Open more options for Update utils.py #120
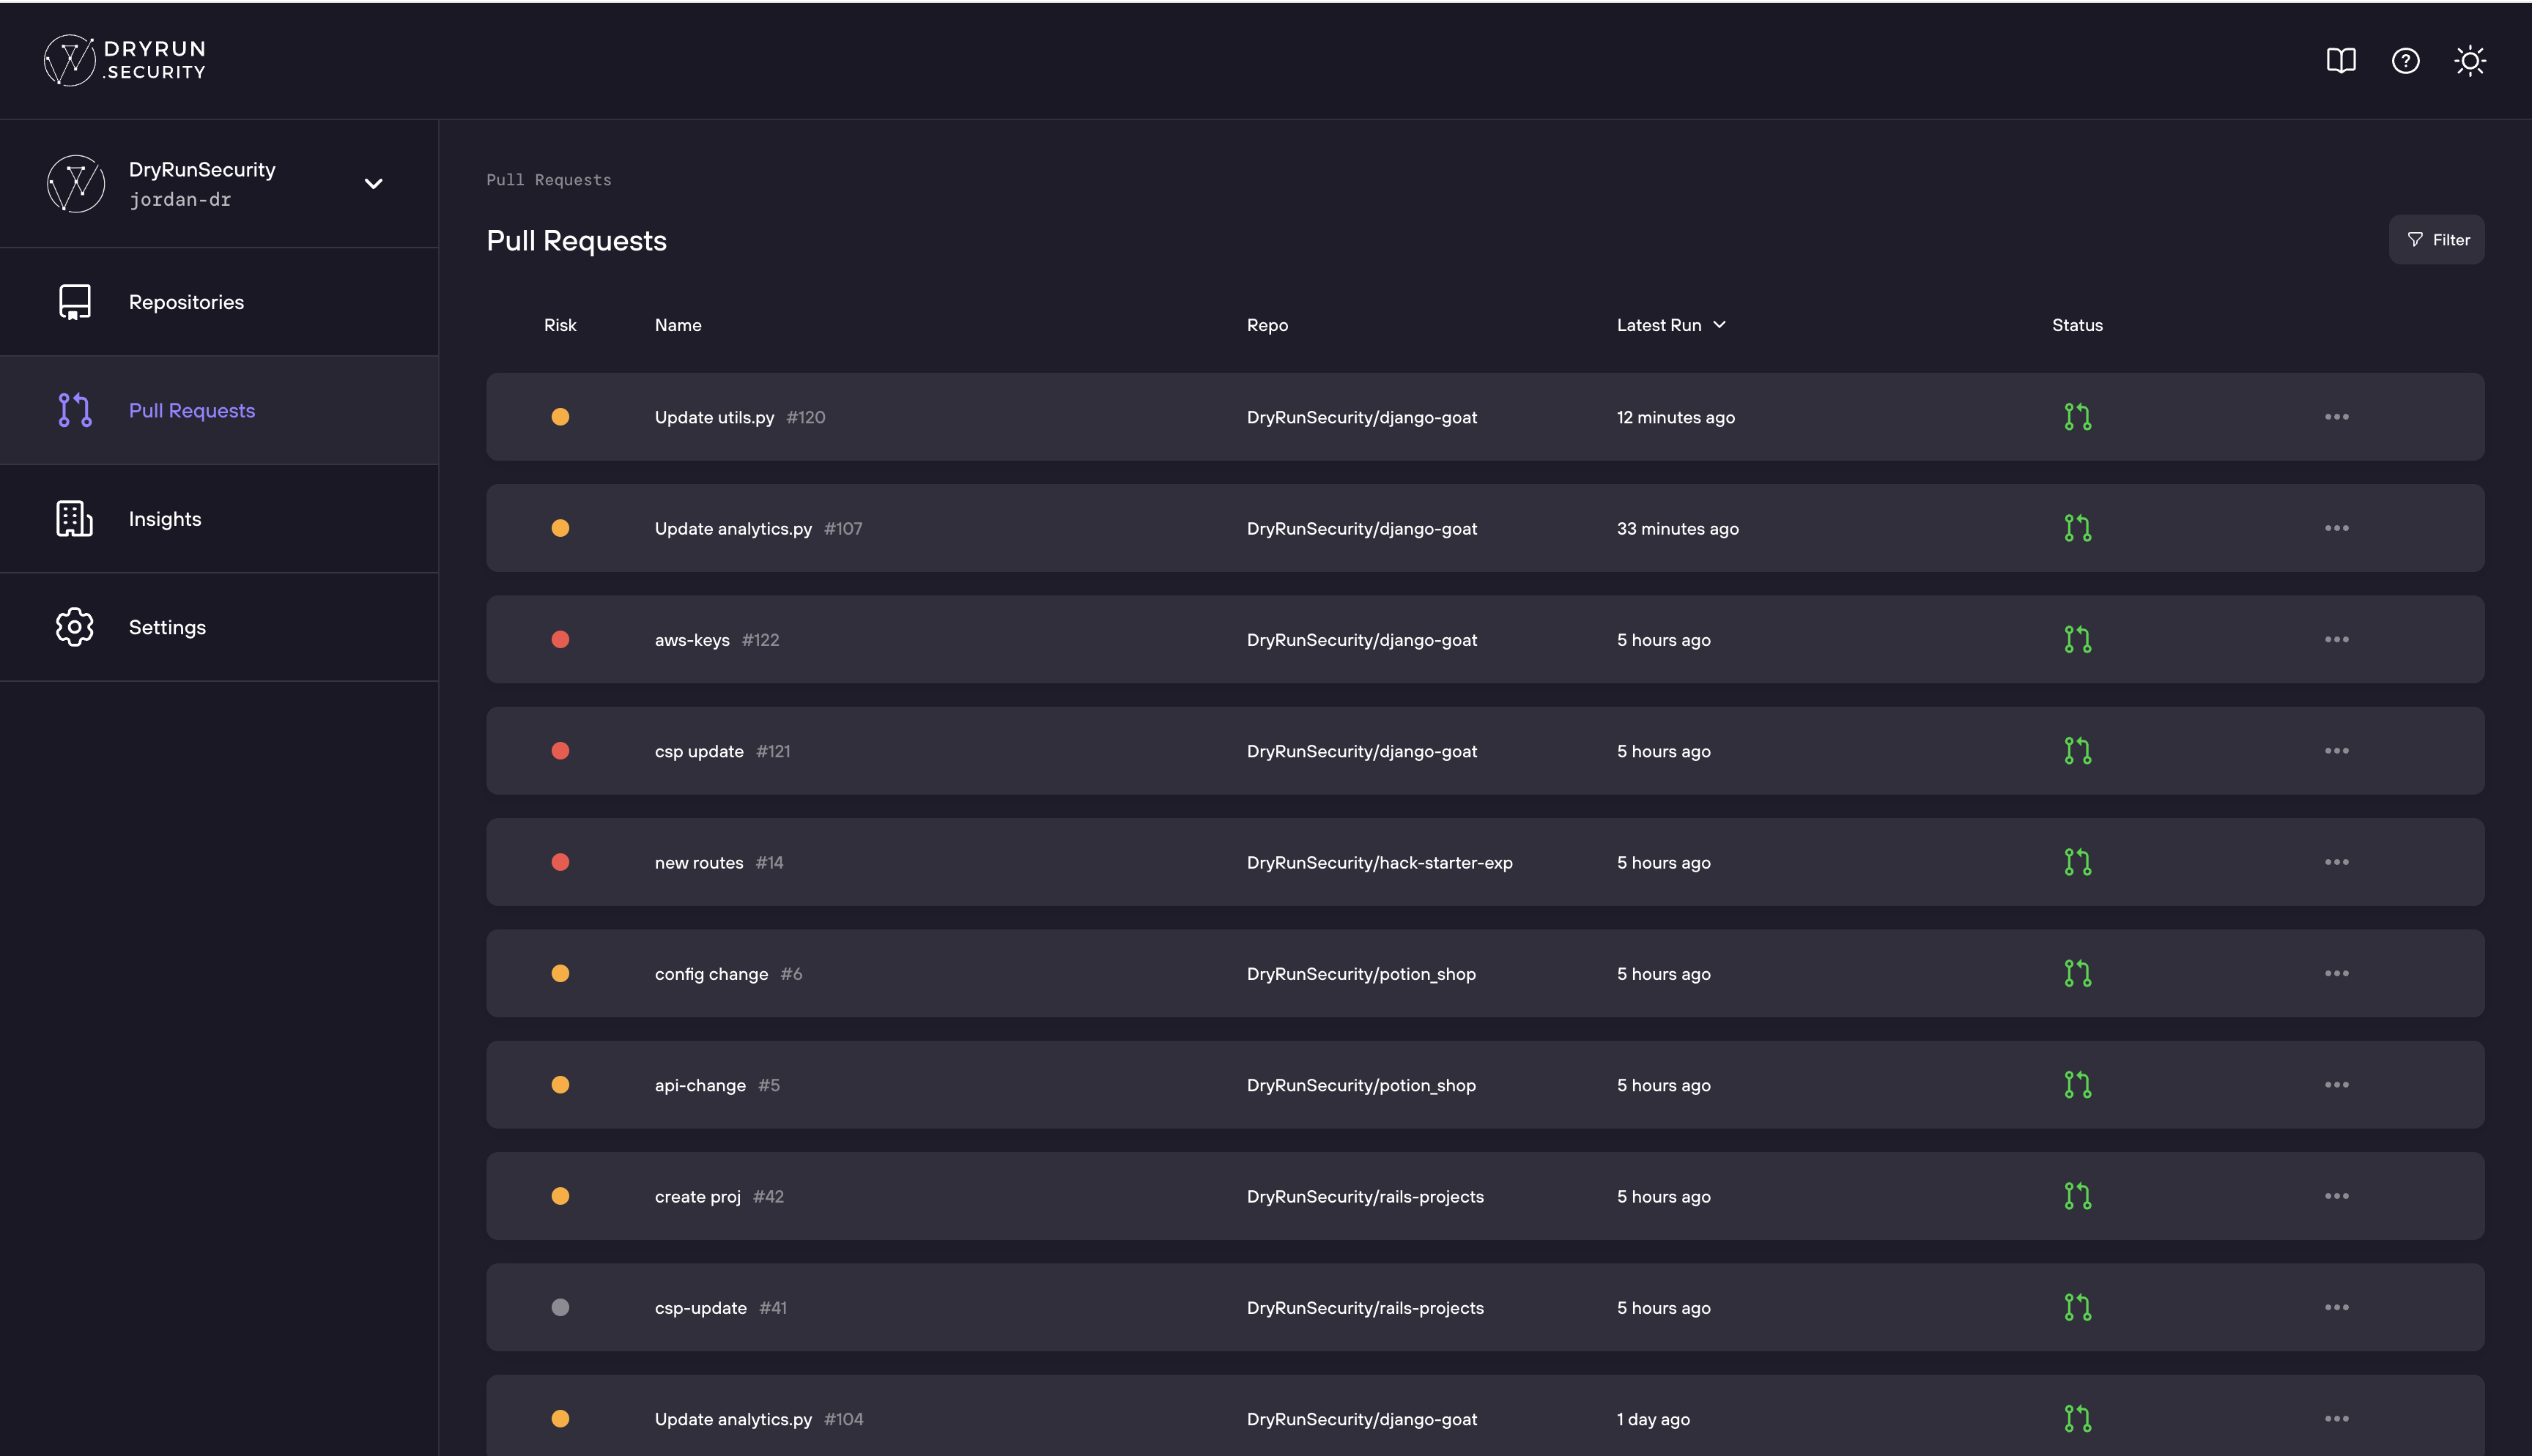The width and height of the screenshot is (2532, 1456). click(2337, 417)
